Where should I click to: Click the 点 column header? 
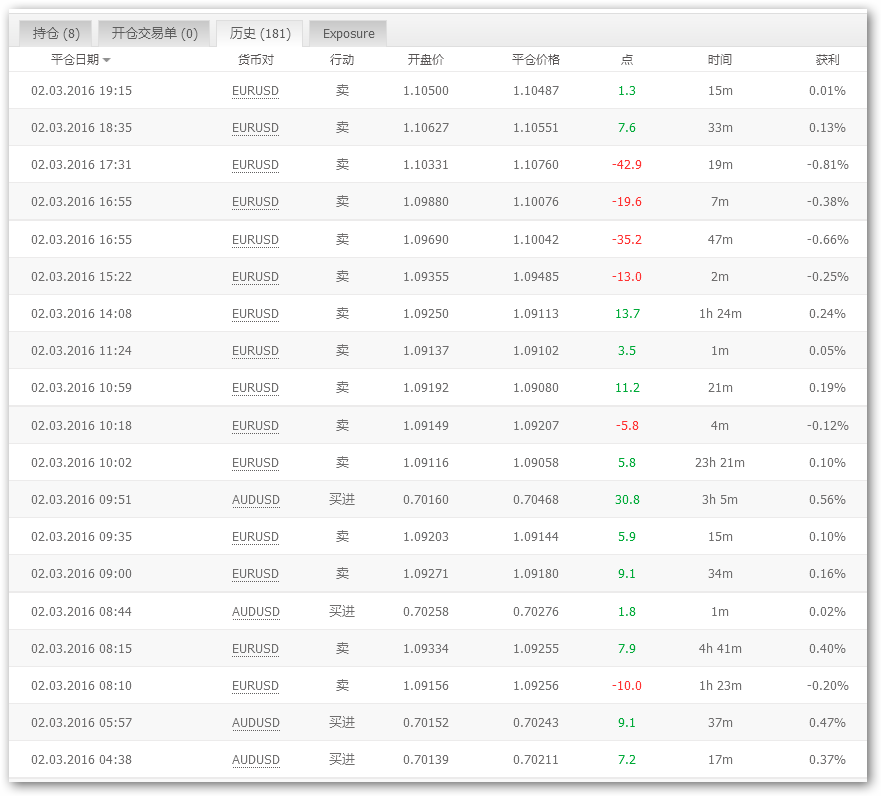pos(626,60)
